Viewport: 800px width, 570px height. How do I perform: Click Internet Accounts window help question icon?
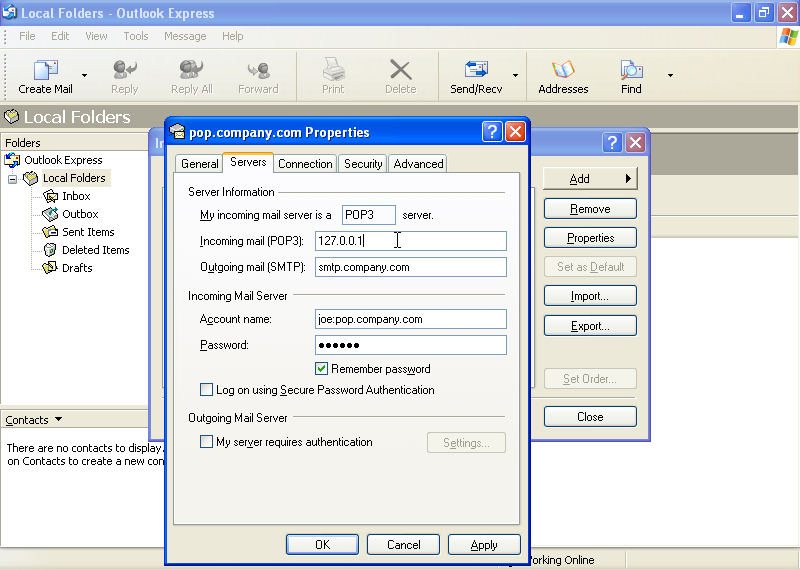tap(612, 143)
